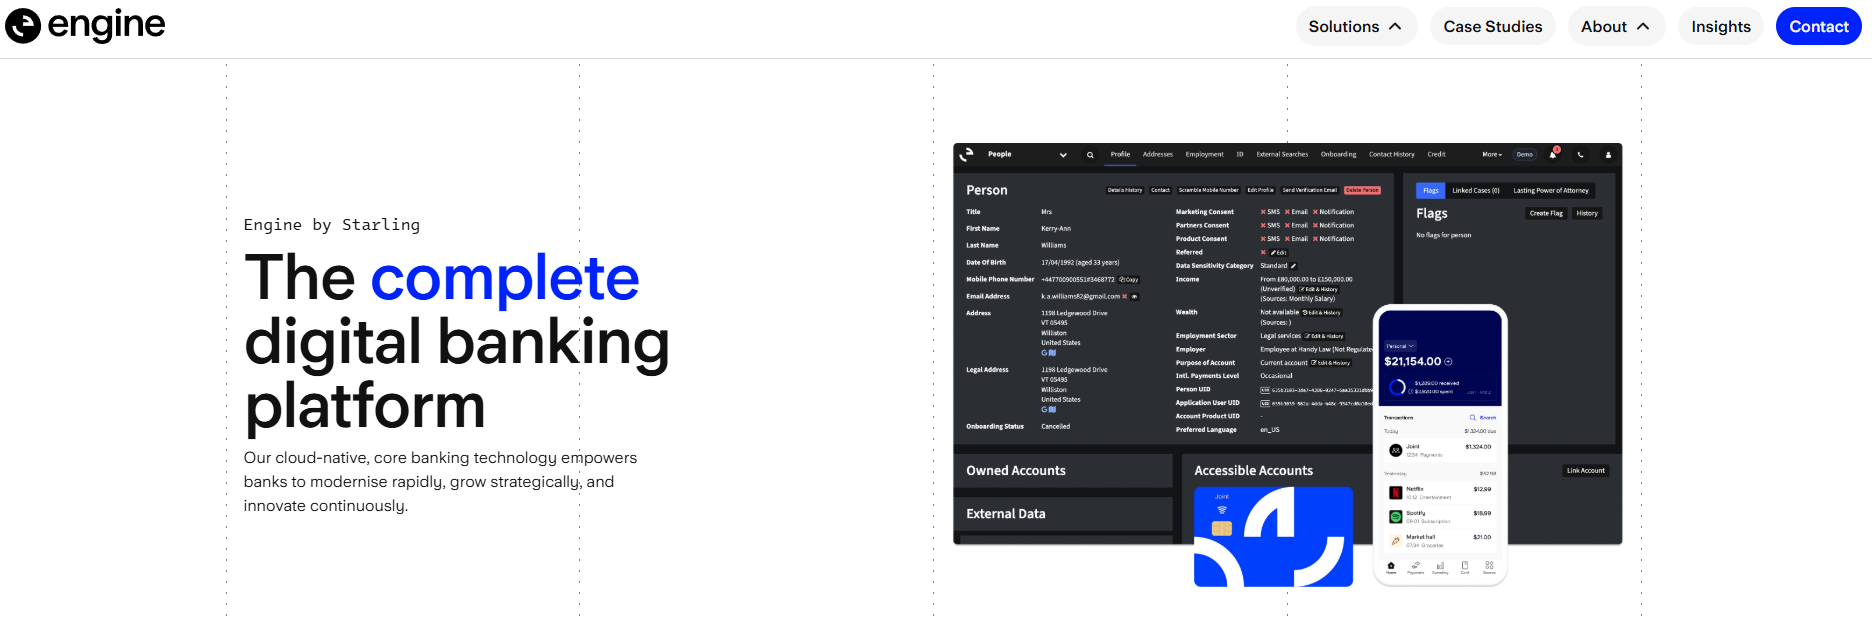Click the Referred Edit button
Image resolution: width=1872 pixels, height=623 pixels.
click(1279, 253)
